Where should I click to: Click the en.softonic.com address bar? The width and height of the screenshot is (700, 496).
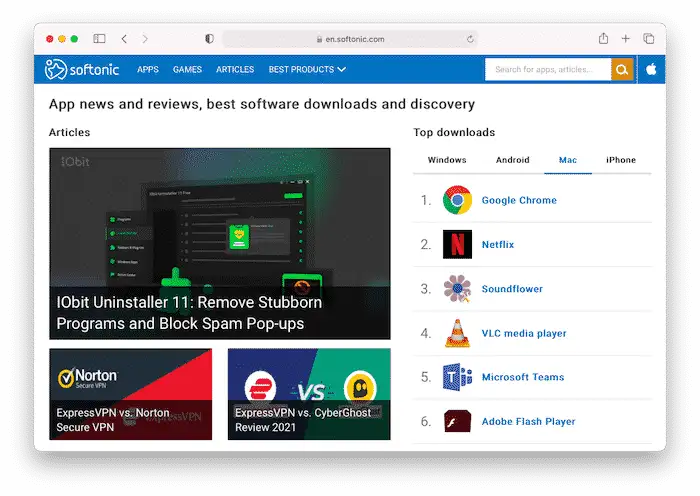(350, 39)
